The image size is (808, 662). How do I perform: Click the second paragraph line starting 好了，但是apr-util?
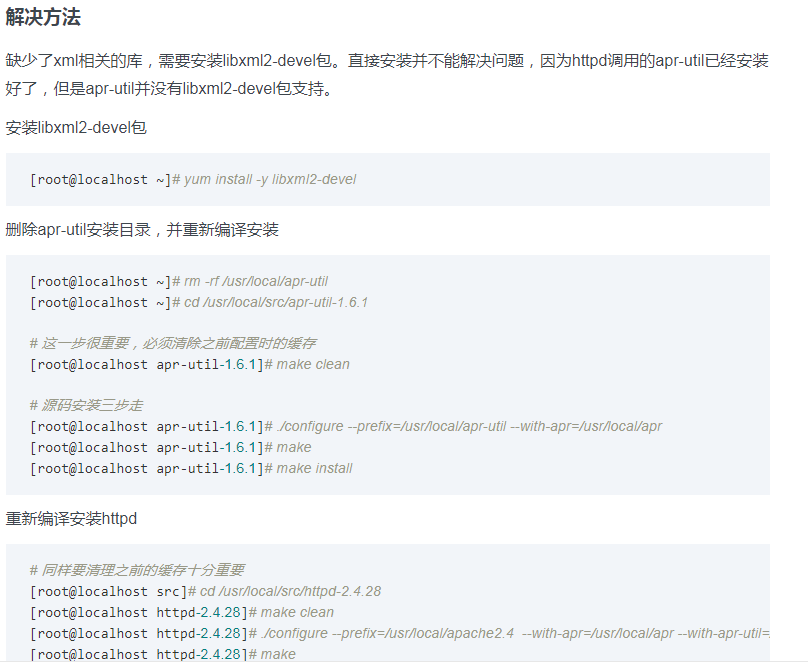[170, 89]
